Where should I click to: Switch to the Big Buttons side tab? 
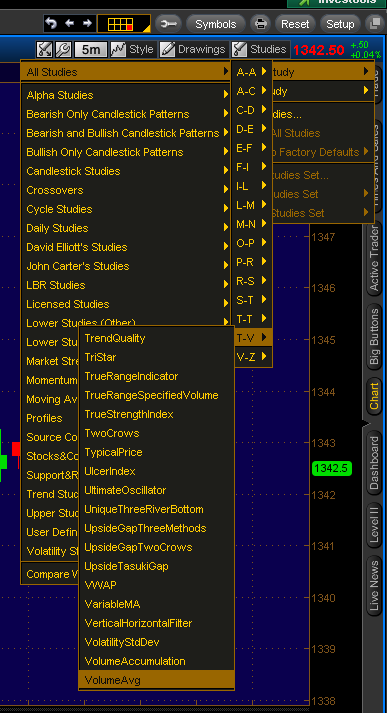[374, 336]
